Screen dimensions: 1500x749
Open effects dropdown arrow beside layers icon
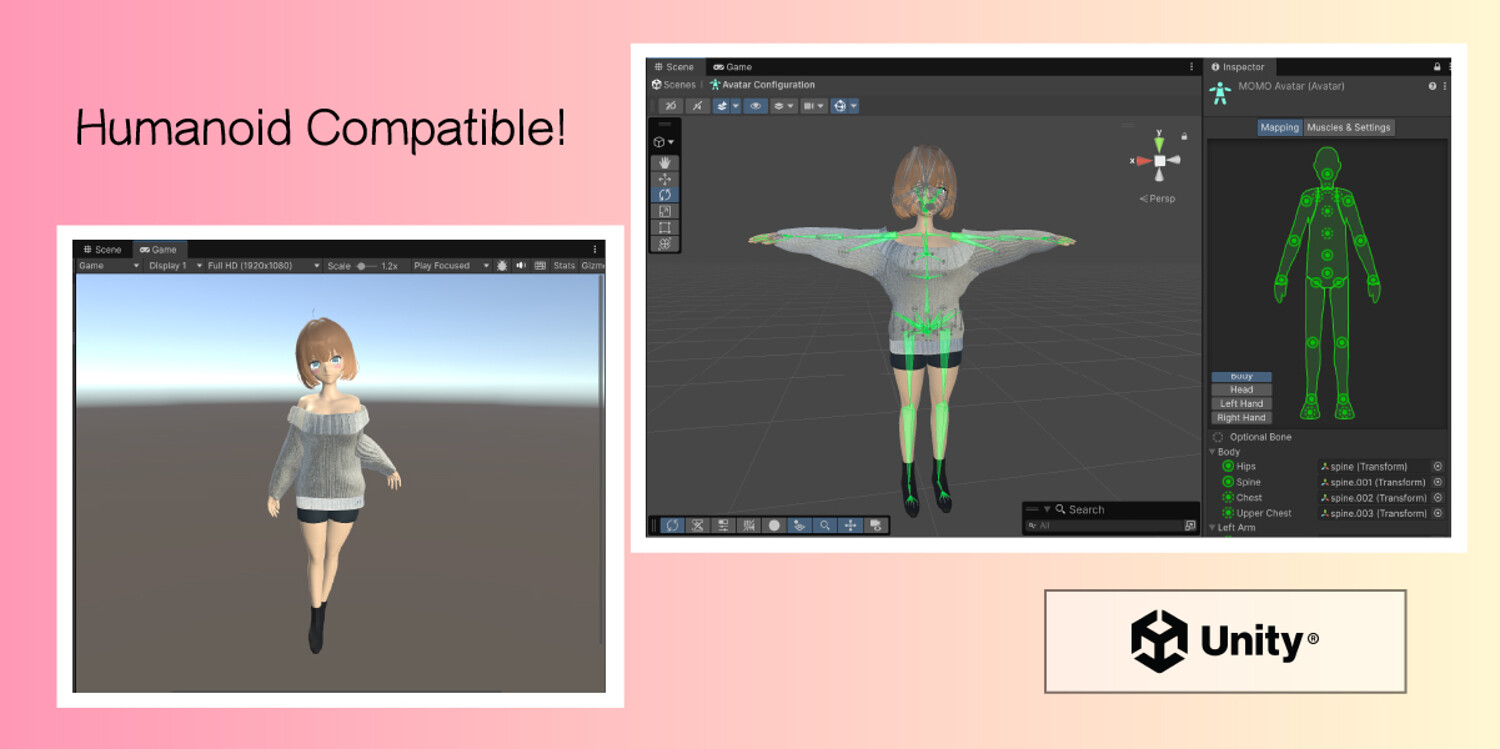735,105
